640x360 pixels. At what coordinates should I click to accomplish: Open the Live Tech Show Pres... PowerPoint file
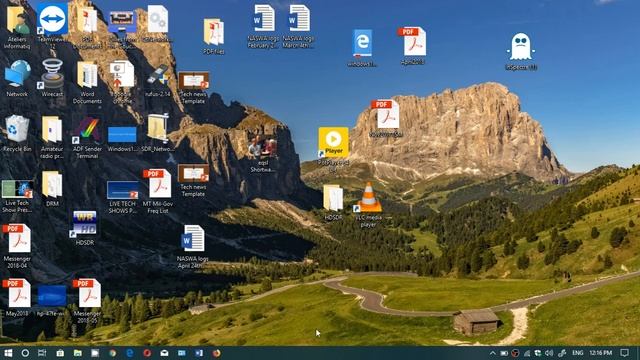[x=17, y=196]
